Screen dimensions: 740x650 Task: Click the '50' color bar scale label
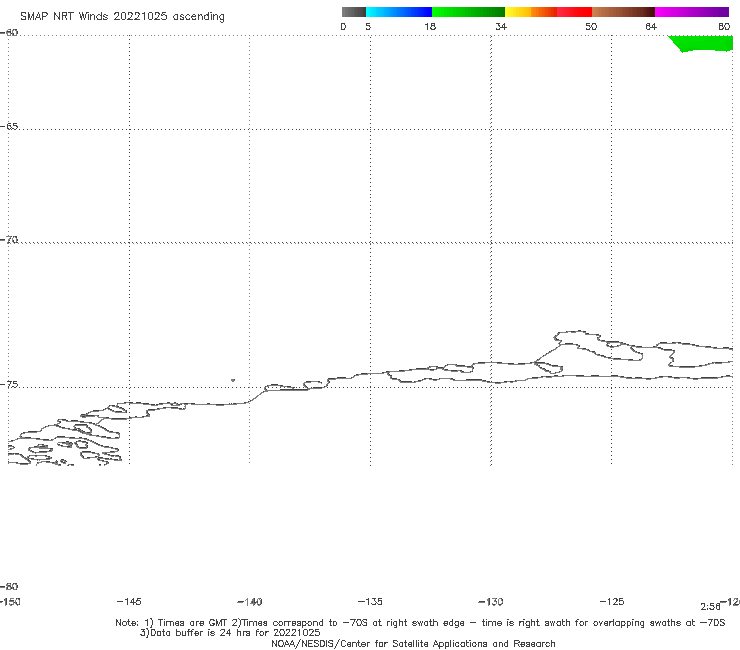point(591,27)
